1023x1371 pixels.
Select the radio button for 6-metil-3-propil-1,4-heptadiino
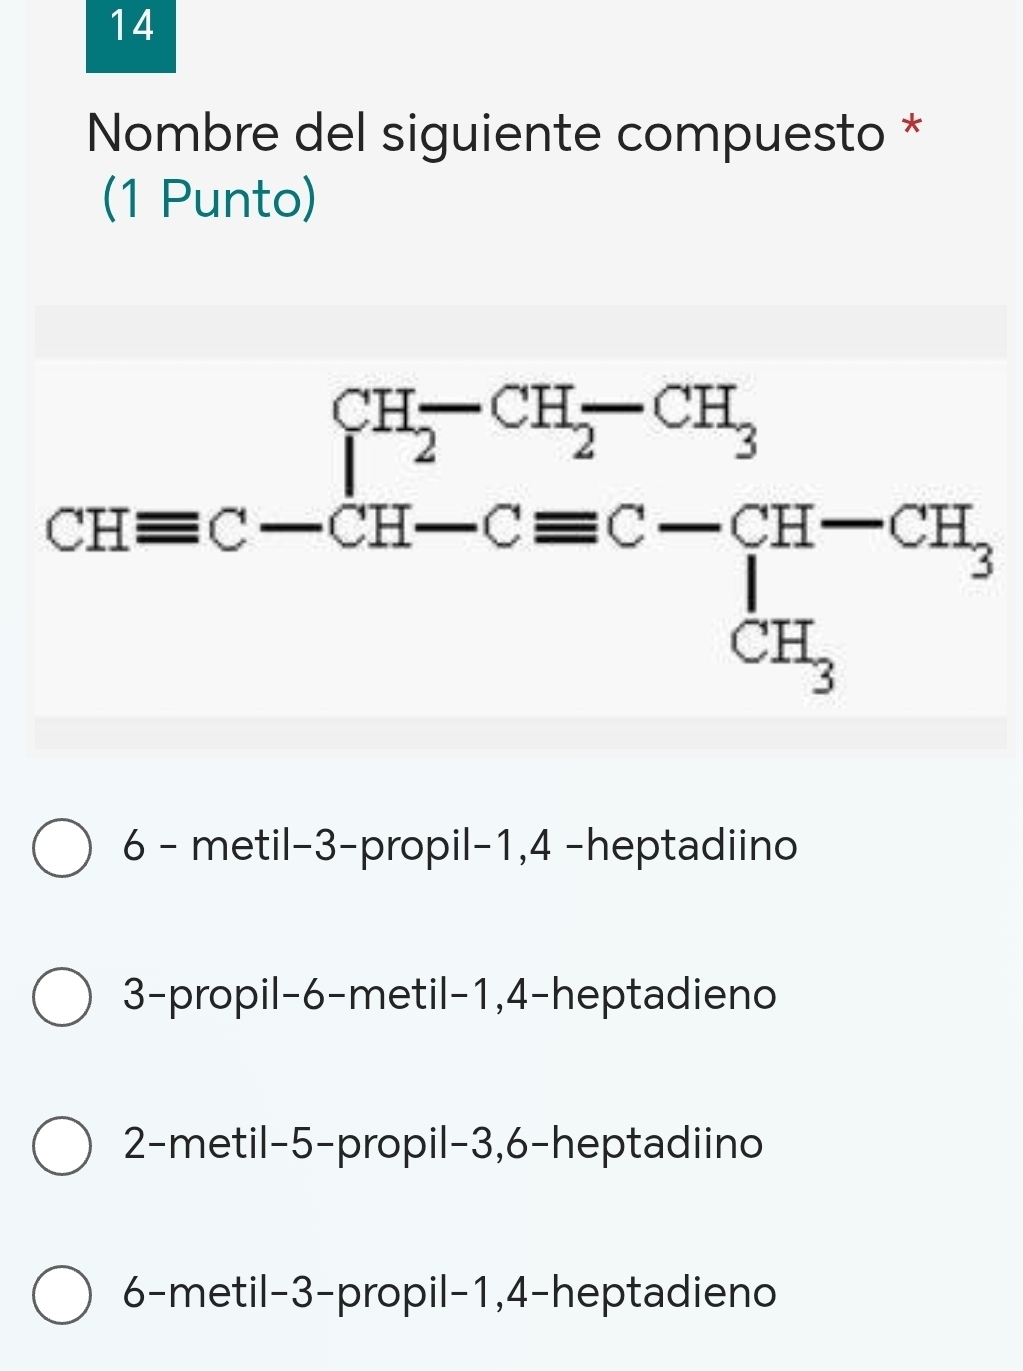(x=62, y=848)
